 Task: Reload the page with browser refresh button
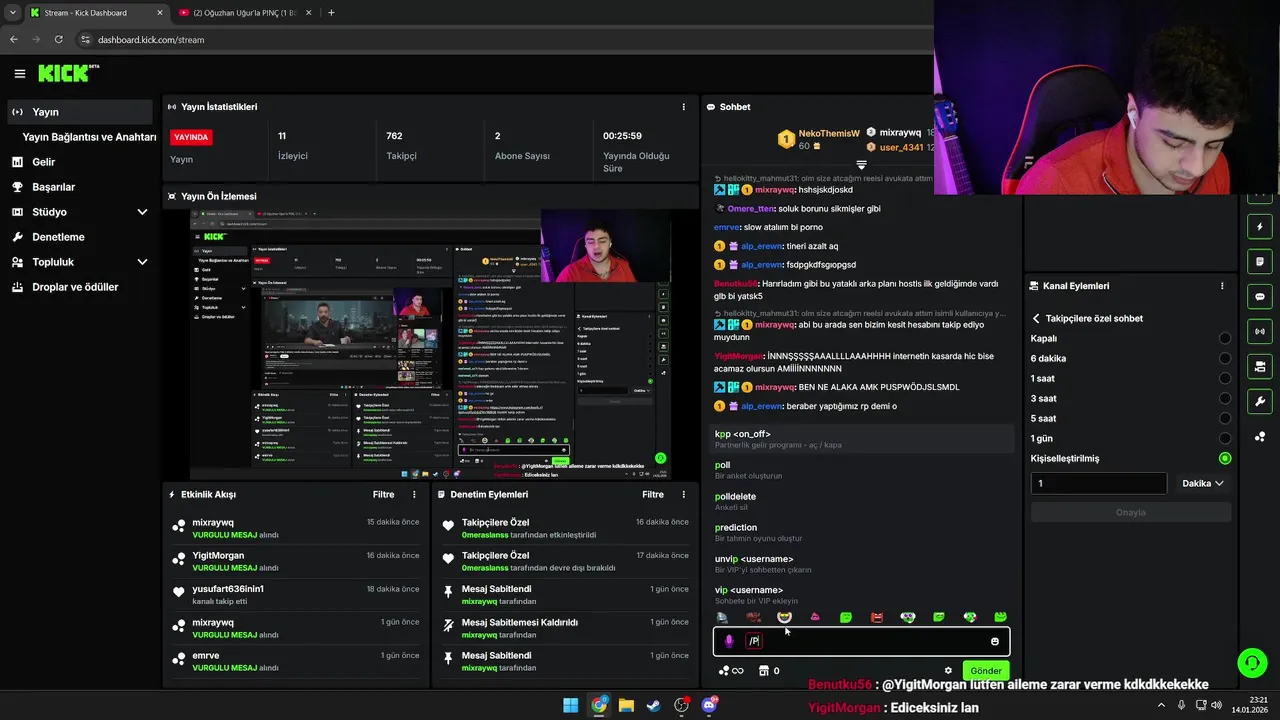pyautogui.click(x=59, y=40)
